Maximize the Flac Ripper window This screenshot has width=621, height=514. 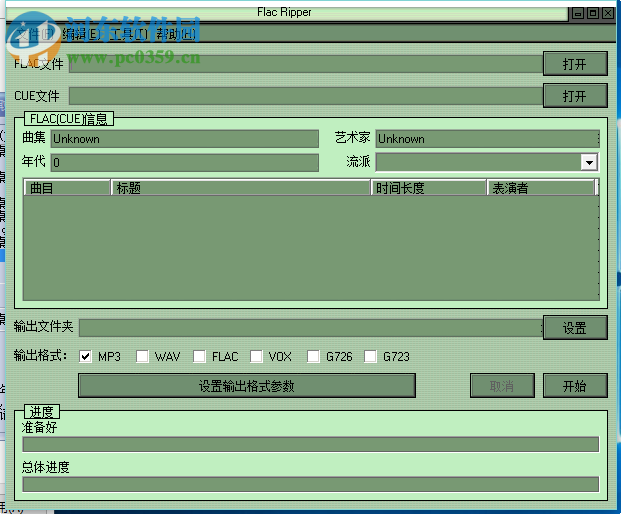pyautogui.click(x=593, y=13)
